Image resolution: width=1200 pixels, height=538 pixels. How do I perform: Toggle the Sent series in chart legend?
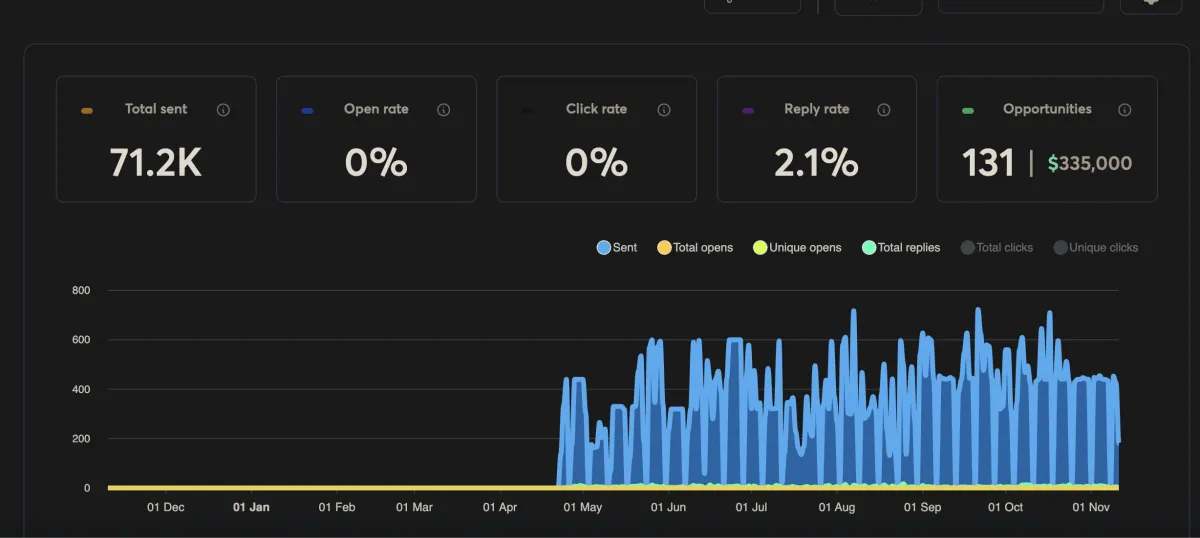[x=617, y=247]
